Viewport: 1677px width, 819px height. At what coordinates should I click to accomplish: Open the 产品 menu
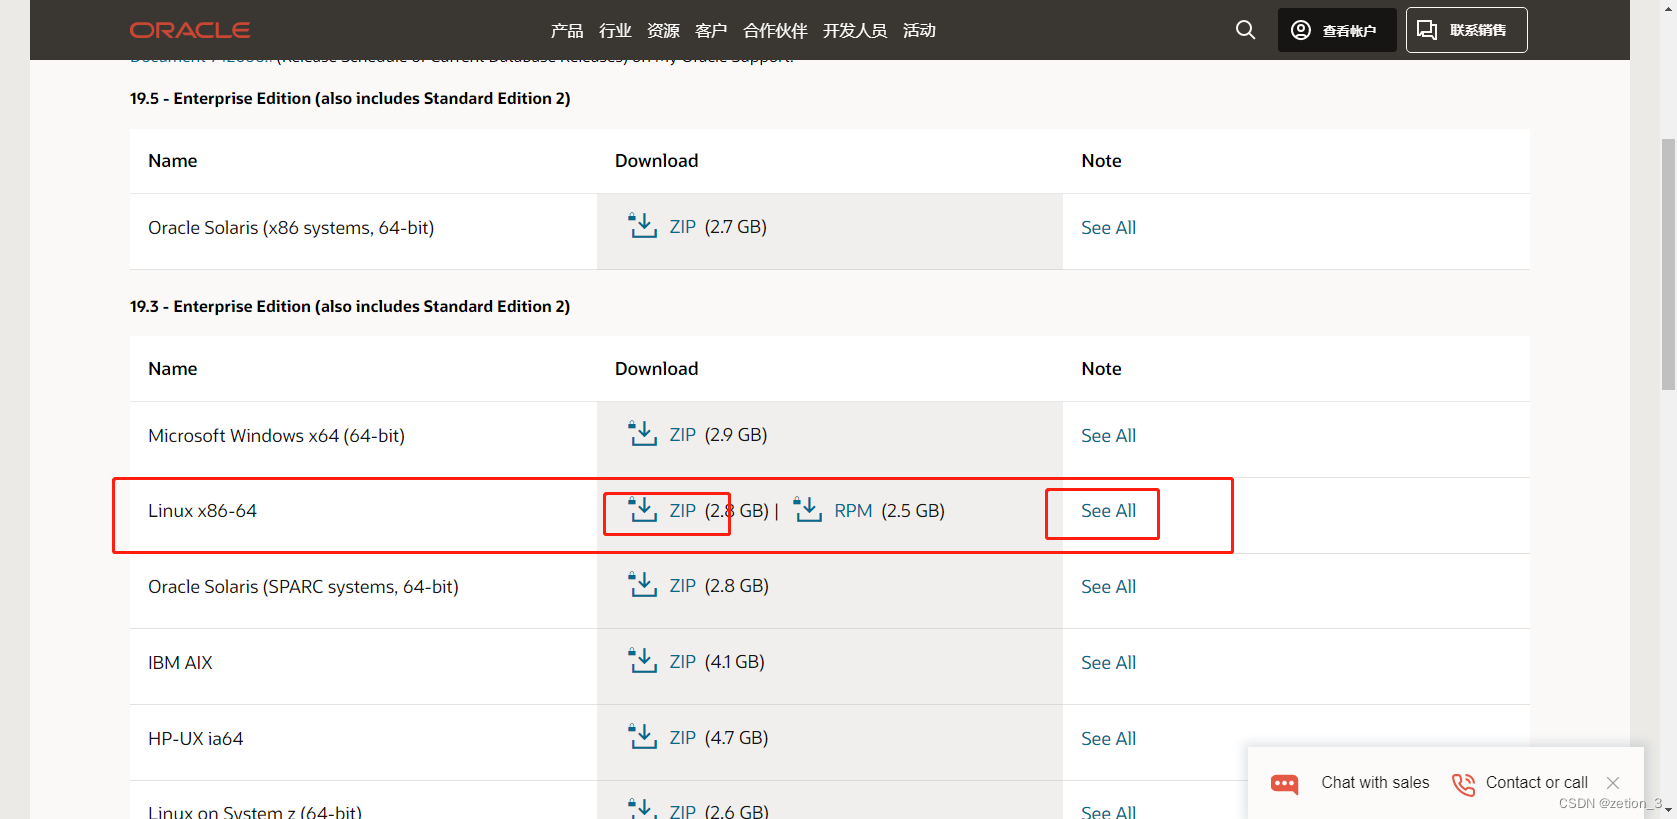pyautogui.click(x=567, y=31)
